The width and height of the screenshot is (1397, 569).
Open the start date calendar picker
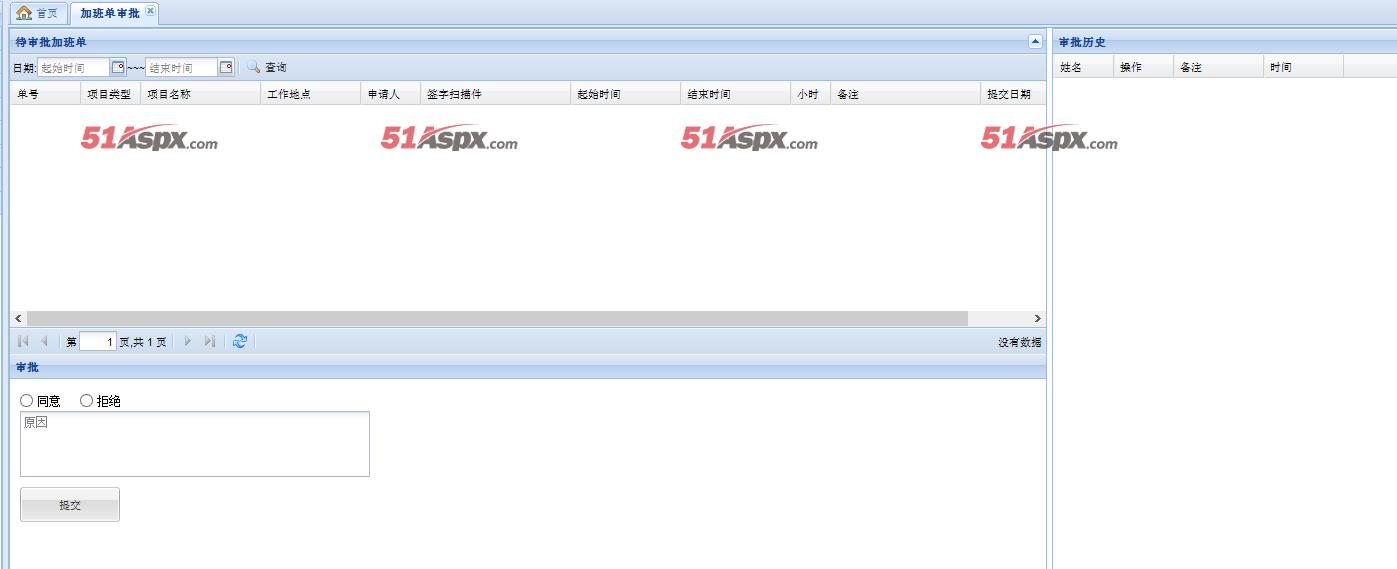tap(118, 67)
